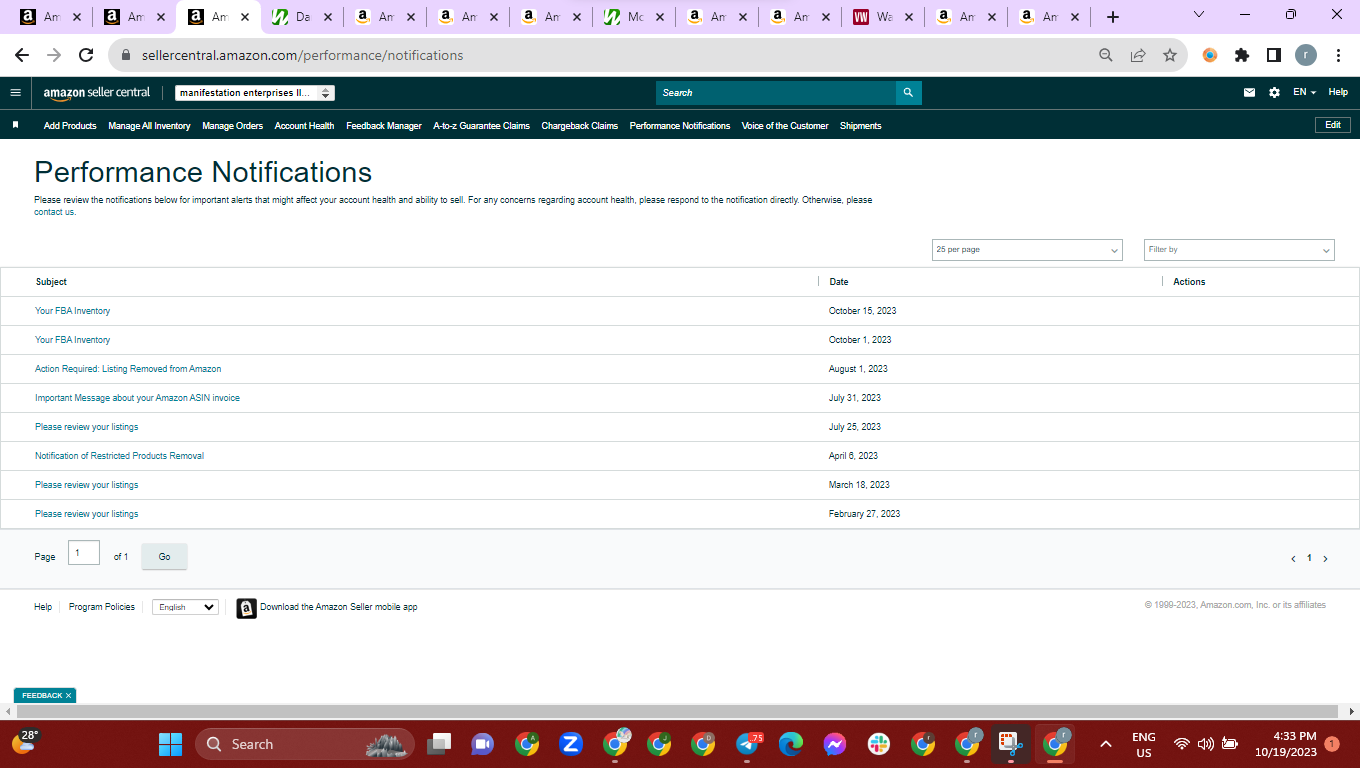Open the Extensions puzzle icon
This screenshot has height=768, width=1360.
(1242, 55)
